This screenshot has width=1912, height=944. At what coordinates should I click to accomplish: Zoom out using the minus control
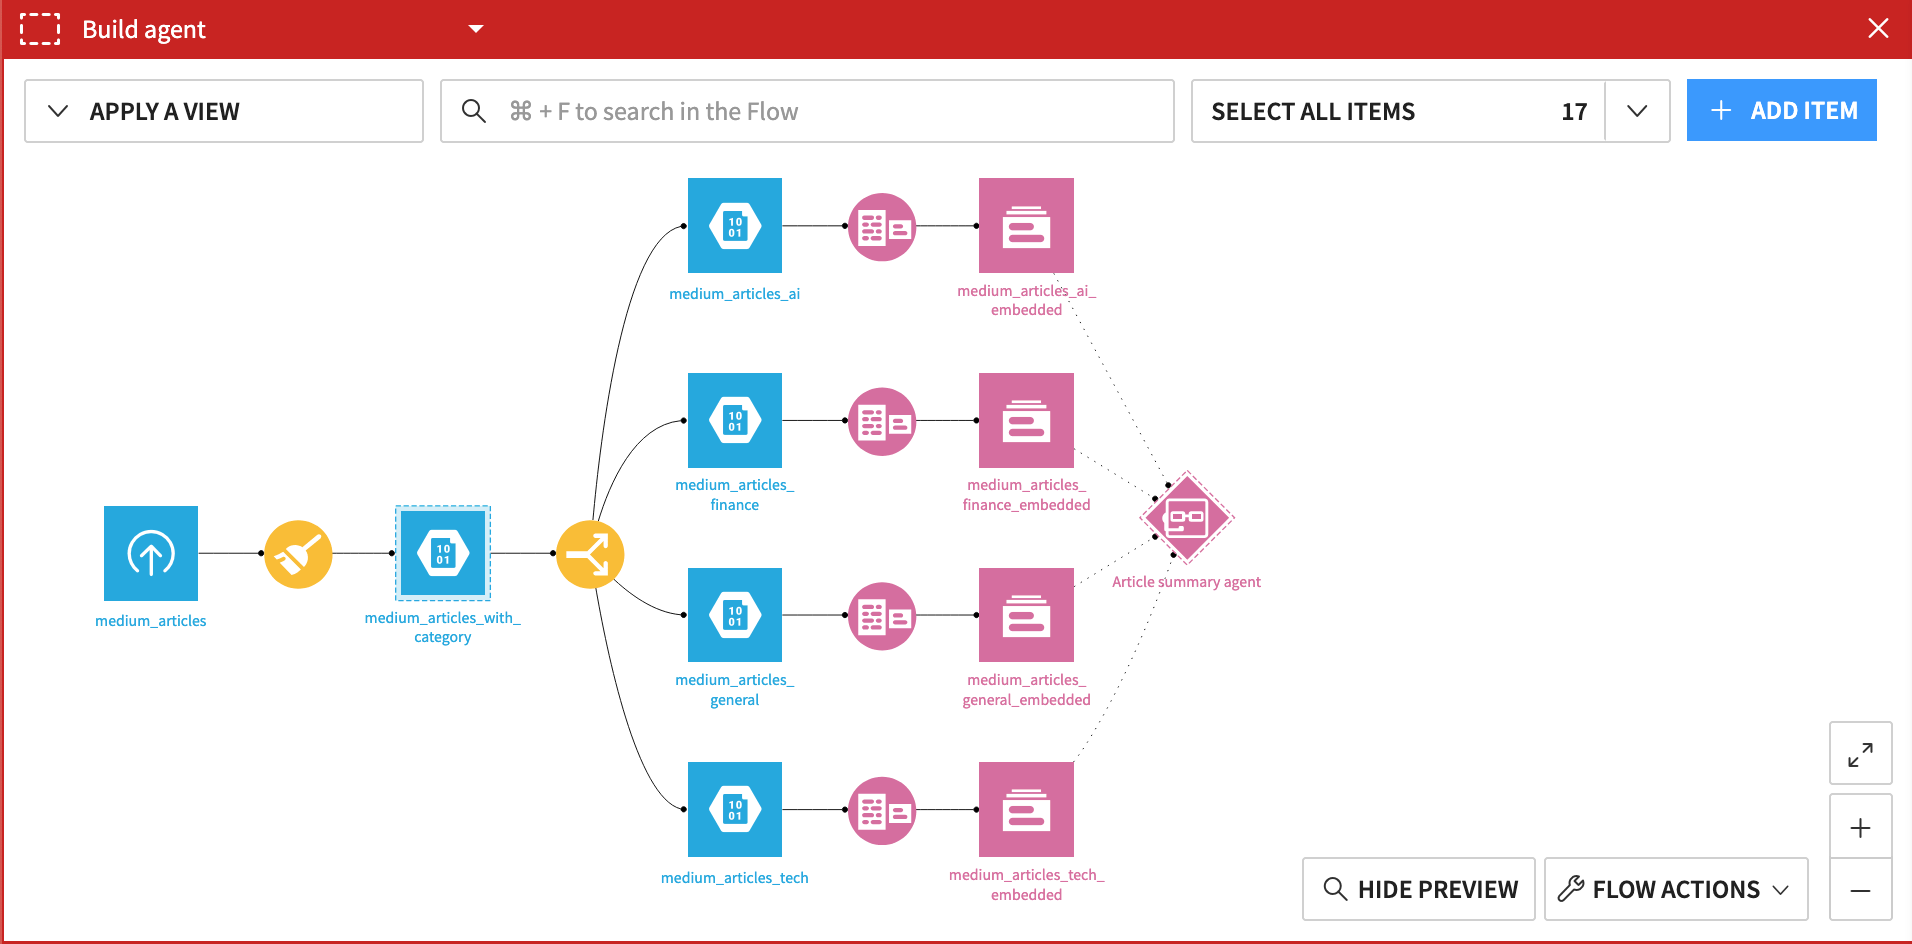coord(1861,891)
